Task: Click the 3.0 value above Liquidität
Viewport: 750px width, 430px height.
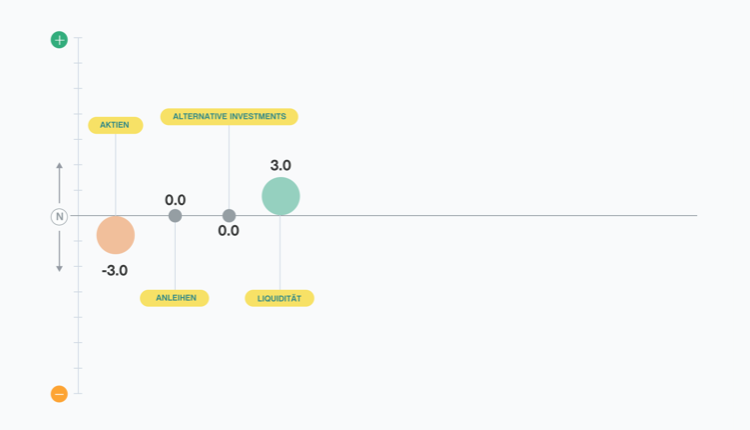Action: (281, 165)
